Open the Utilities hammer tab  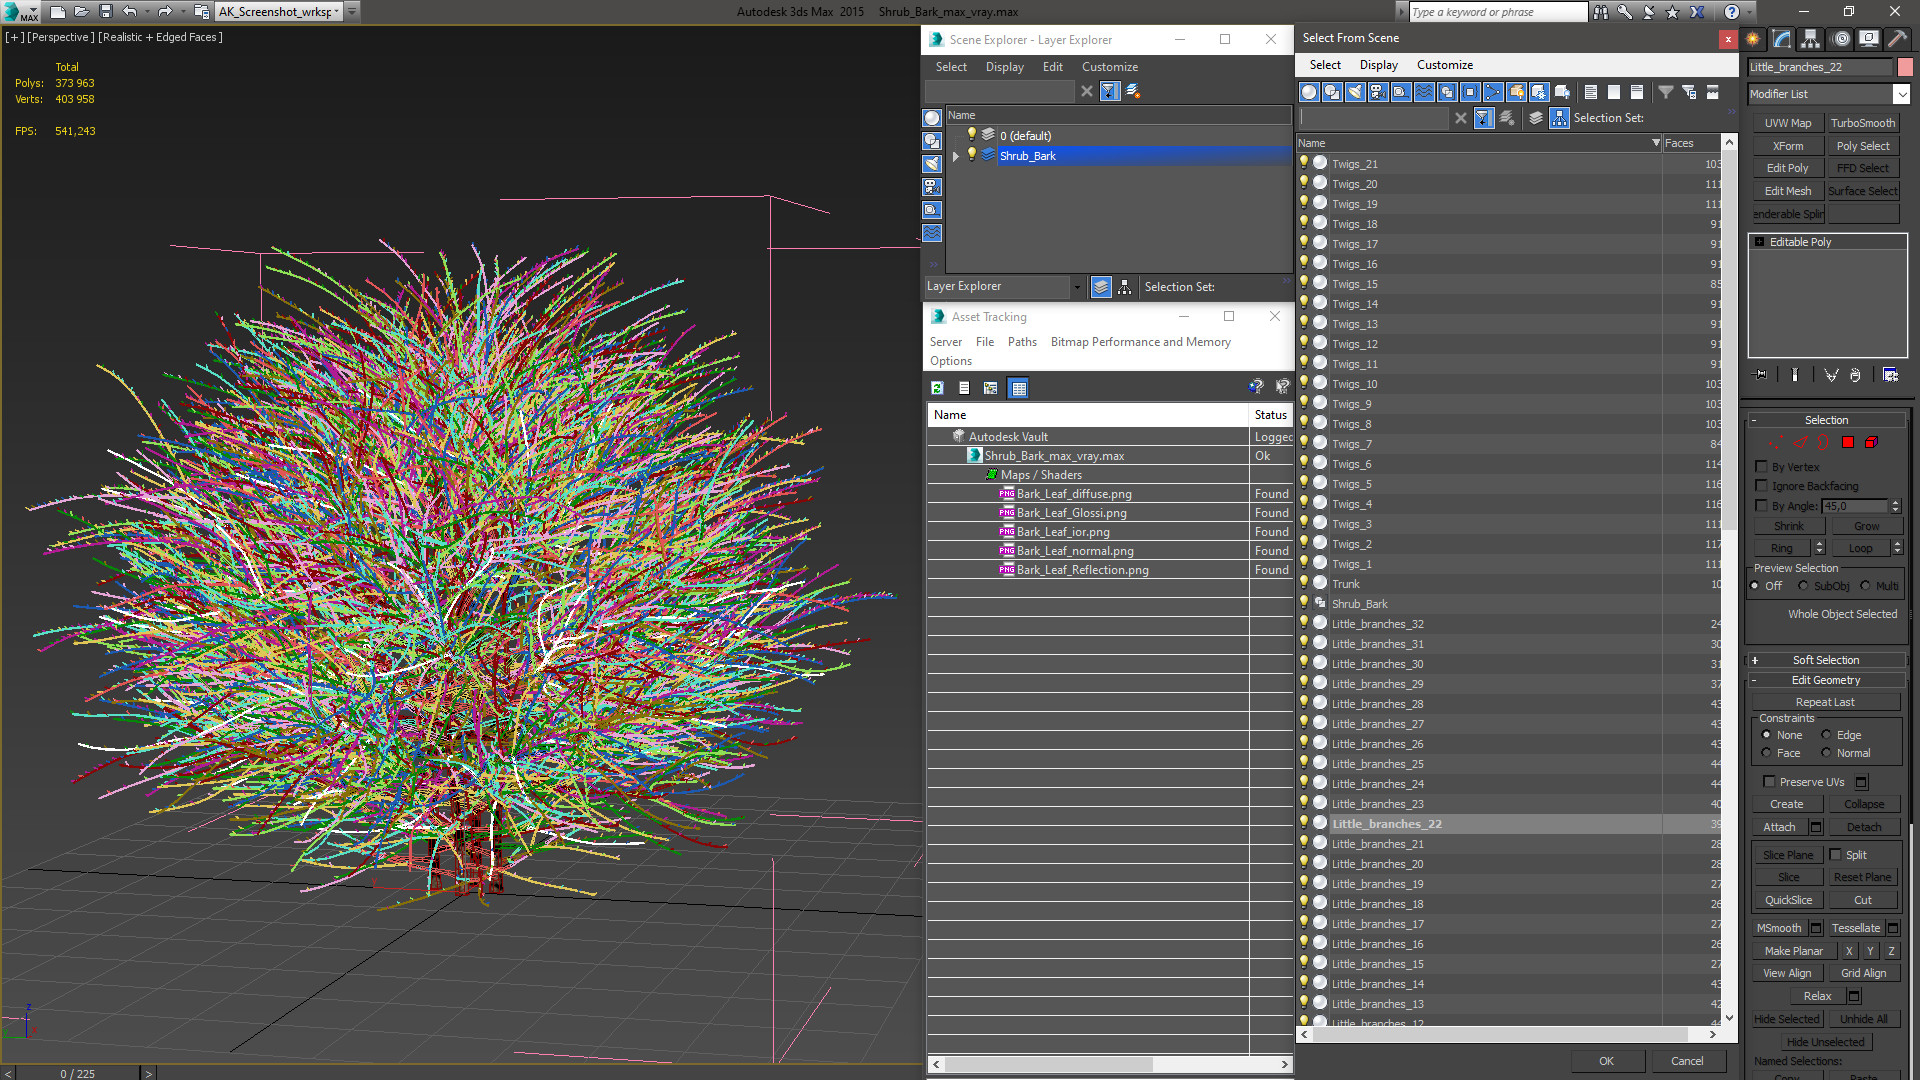pyautogui.click(x=1897, y=39)
